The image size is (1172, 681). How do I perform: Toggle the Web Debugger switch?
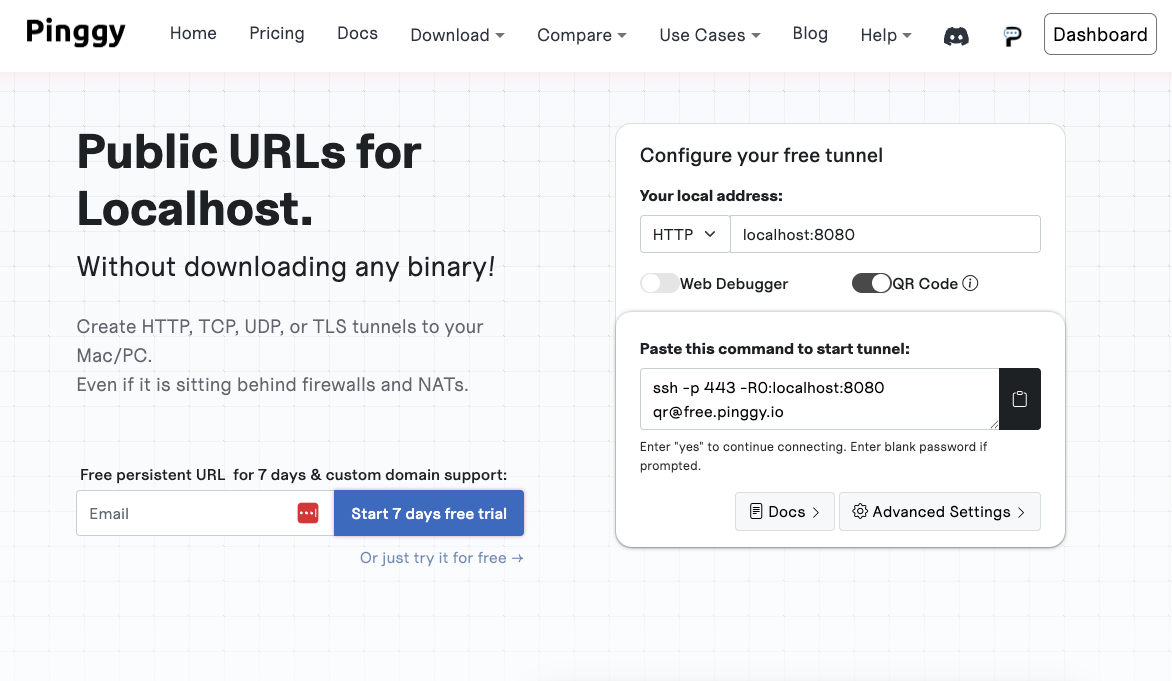pyautogui.click(x=660, y=283)
